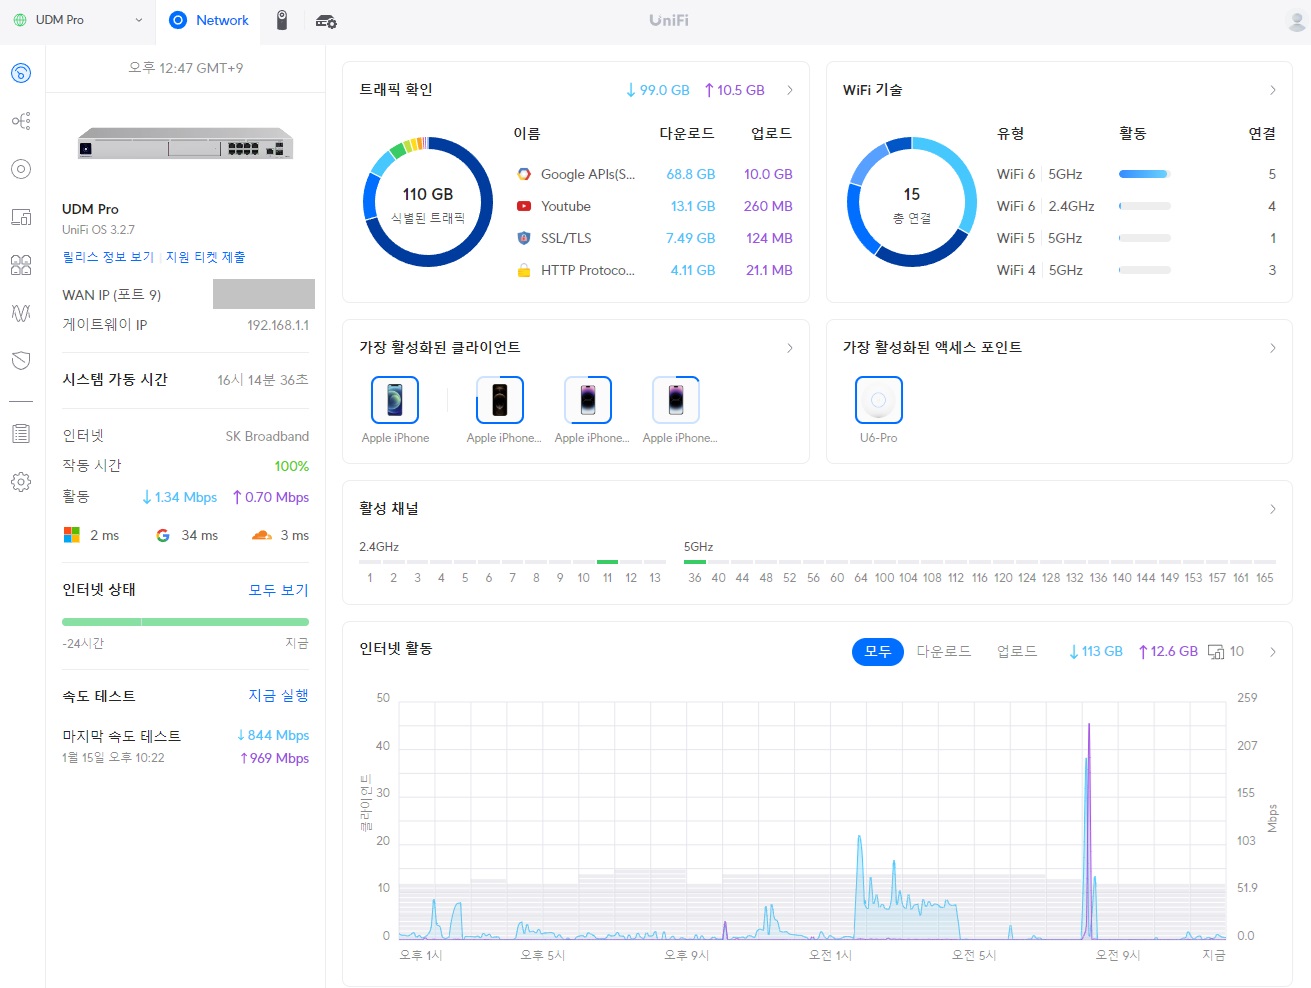Select the 업로드 filter in 인터넷 활동
This screenshot has height=988, width=1311.
coord(1017,651)
